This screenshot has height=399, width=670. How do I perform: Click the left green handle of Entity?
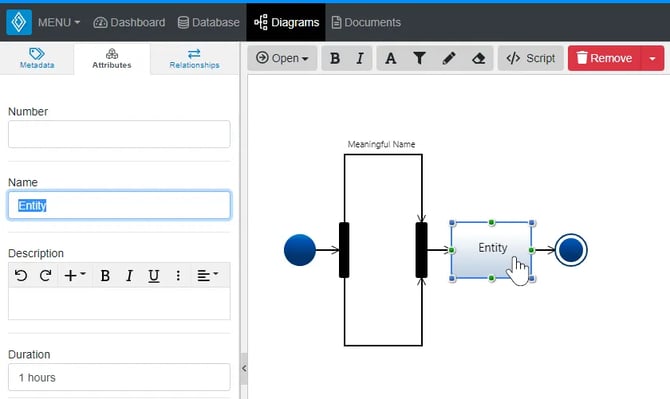point(452,250)
